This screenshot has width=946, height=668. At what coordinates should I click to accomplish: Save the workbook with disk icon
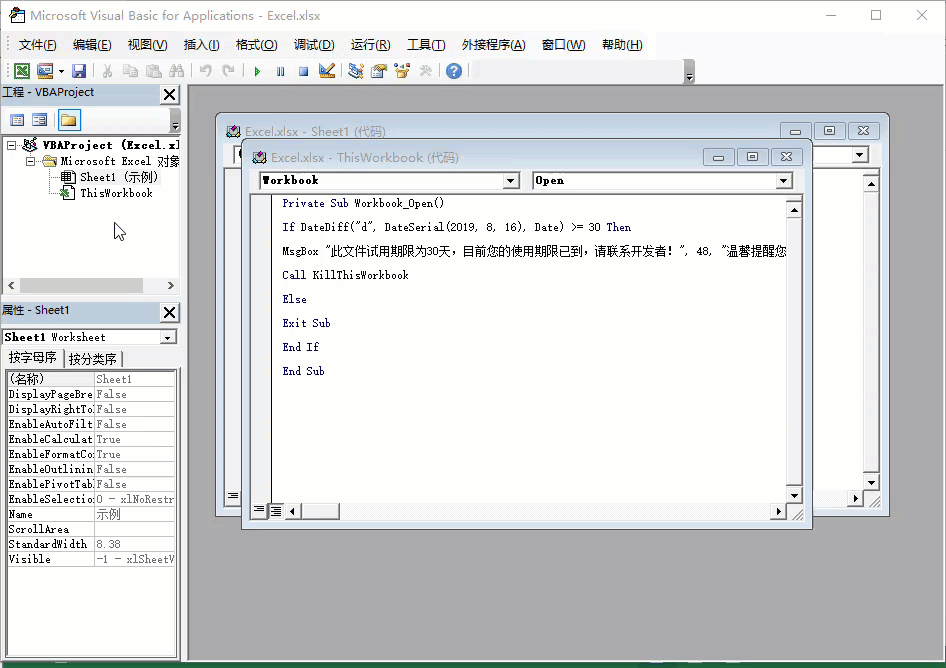[78, 71]
